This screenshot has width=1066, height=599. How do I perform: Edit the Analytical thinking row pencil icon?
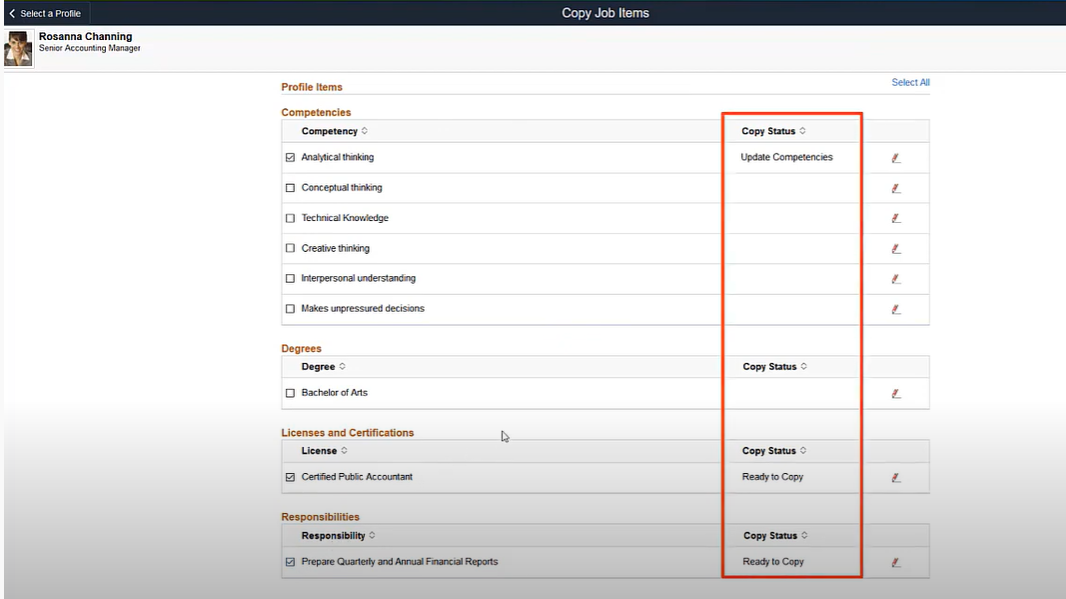click(x=896, y=158)
